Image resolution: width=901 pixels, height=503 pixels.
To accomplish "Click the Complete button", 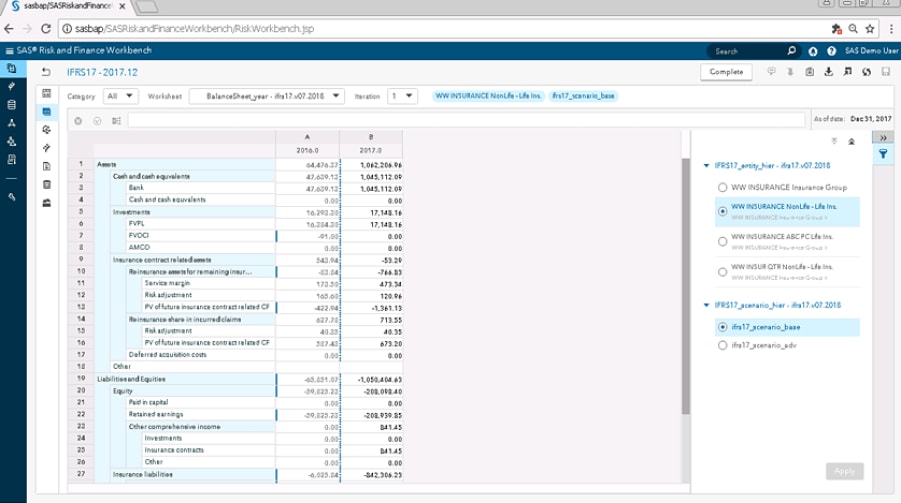I will coord(726,72).
